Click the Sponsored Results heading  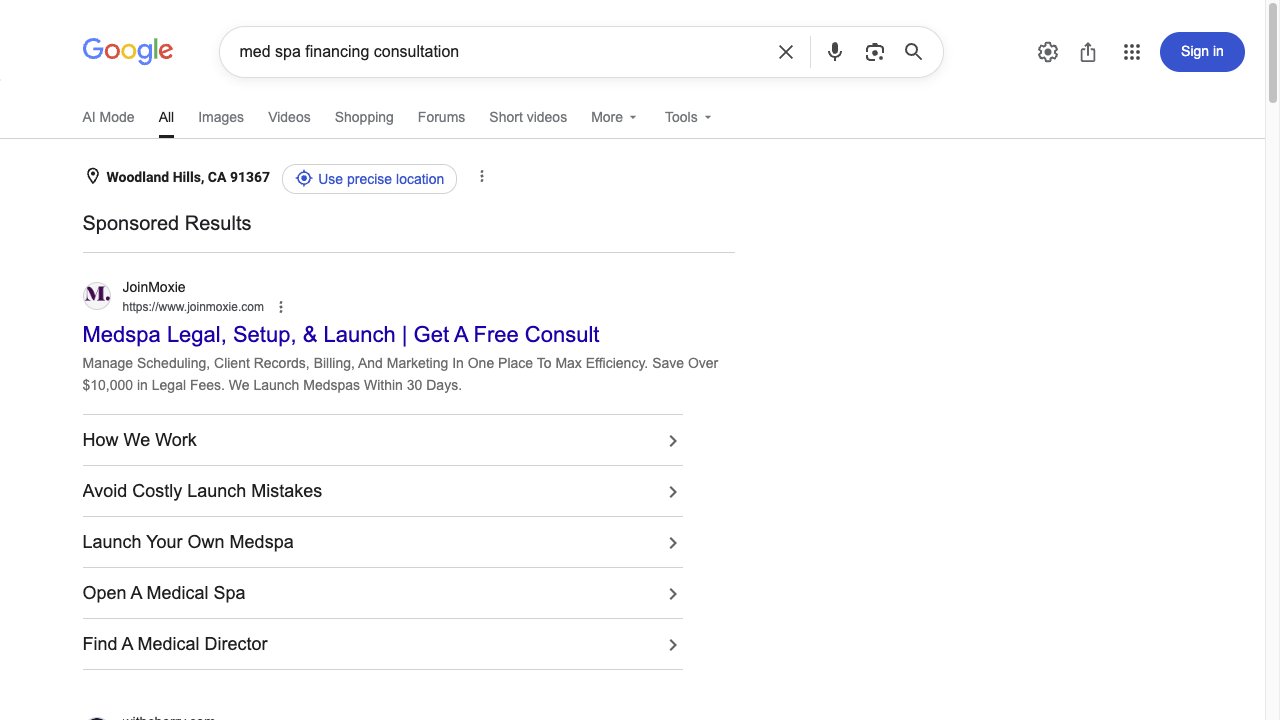pos(167,223)
